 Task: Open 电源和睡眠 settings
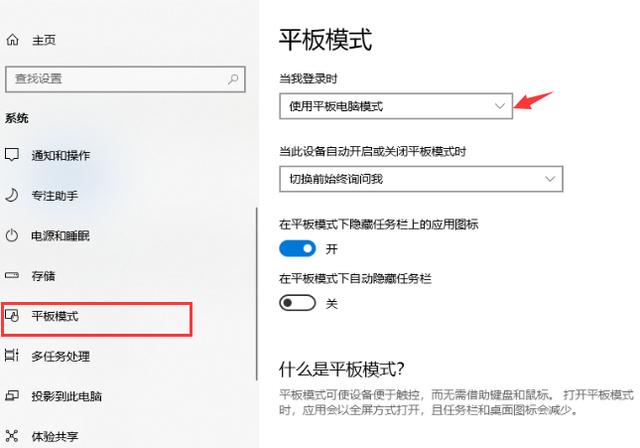tap(60, 236)
